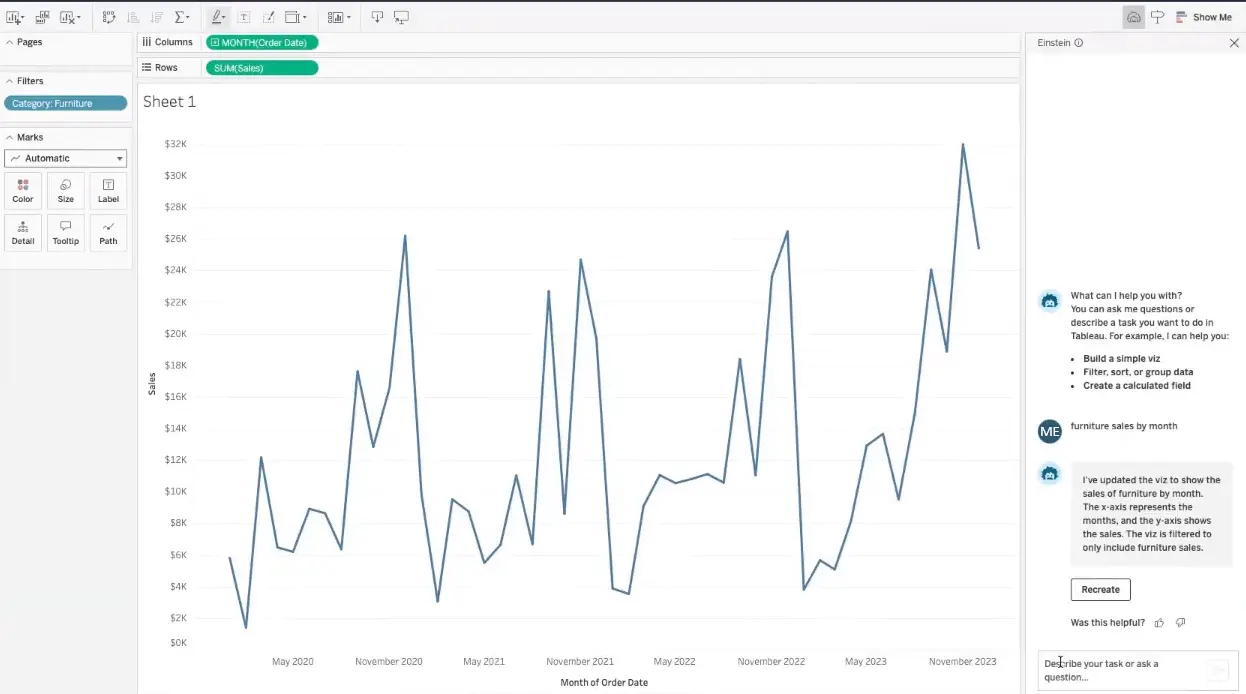Open the Fit dropdown in the toolbar

tap(297, 17)
